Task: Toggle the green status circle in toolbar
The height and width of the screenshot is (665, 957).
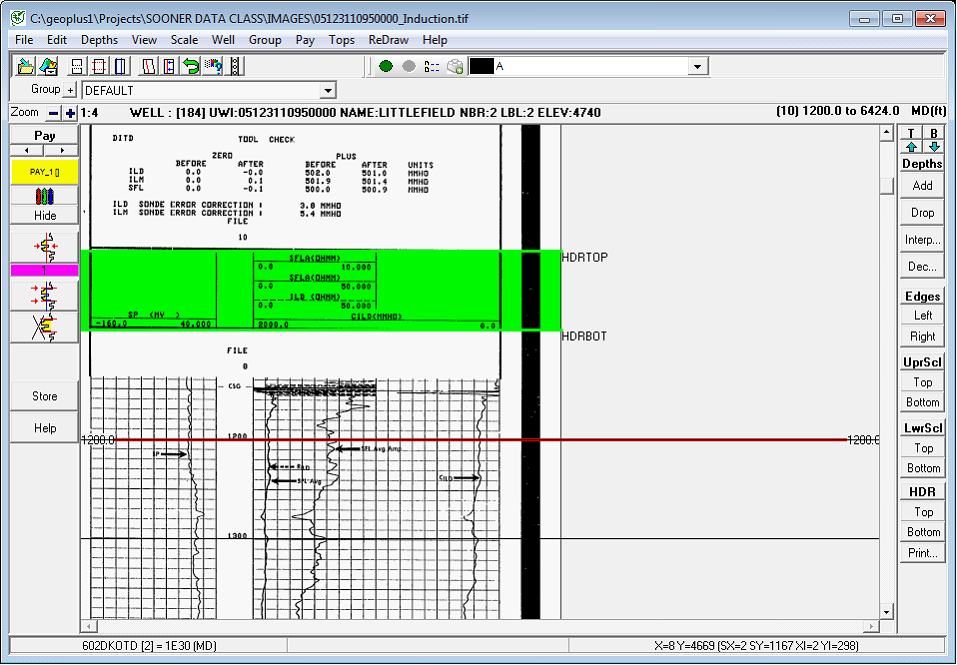Action: click(386, 65)
